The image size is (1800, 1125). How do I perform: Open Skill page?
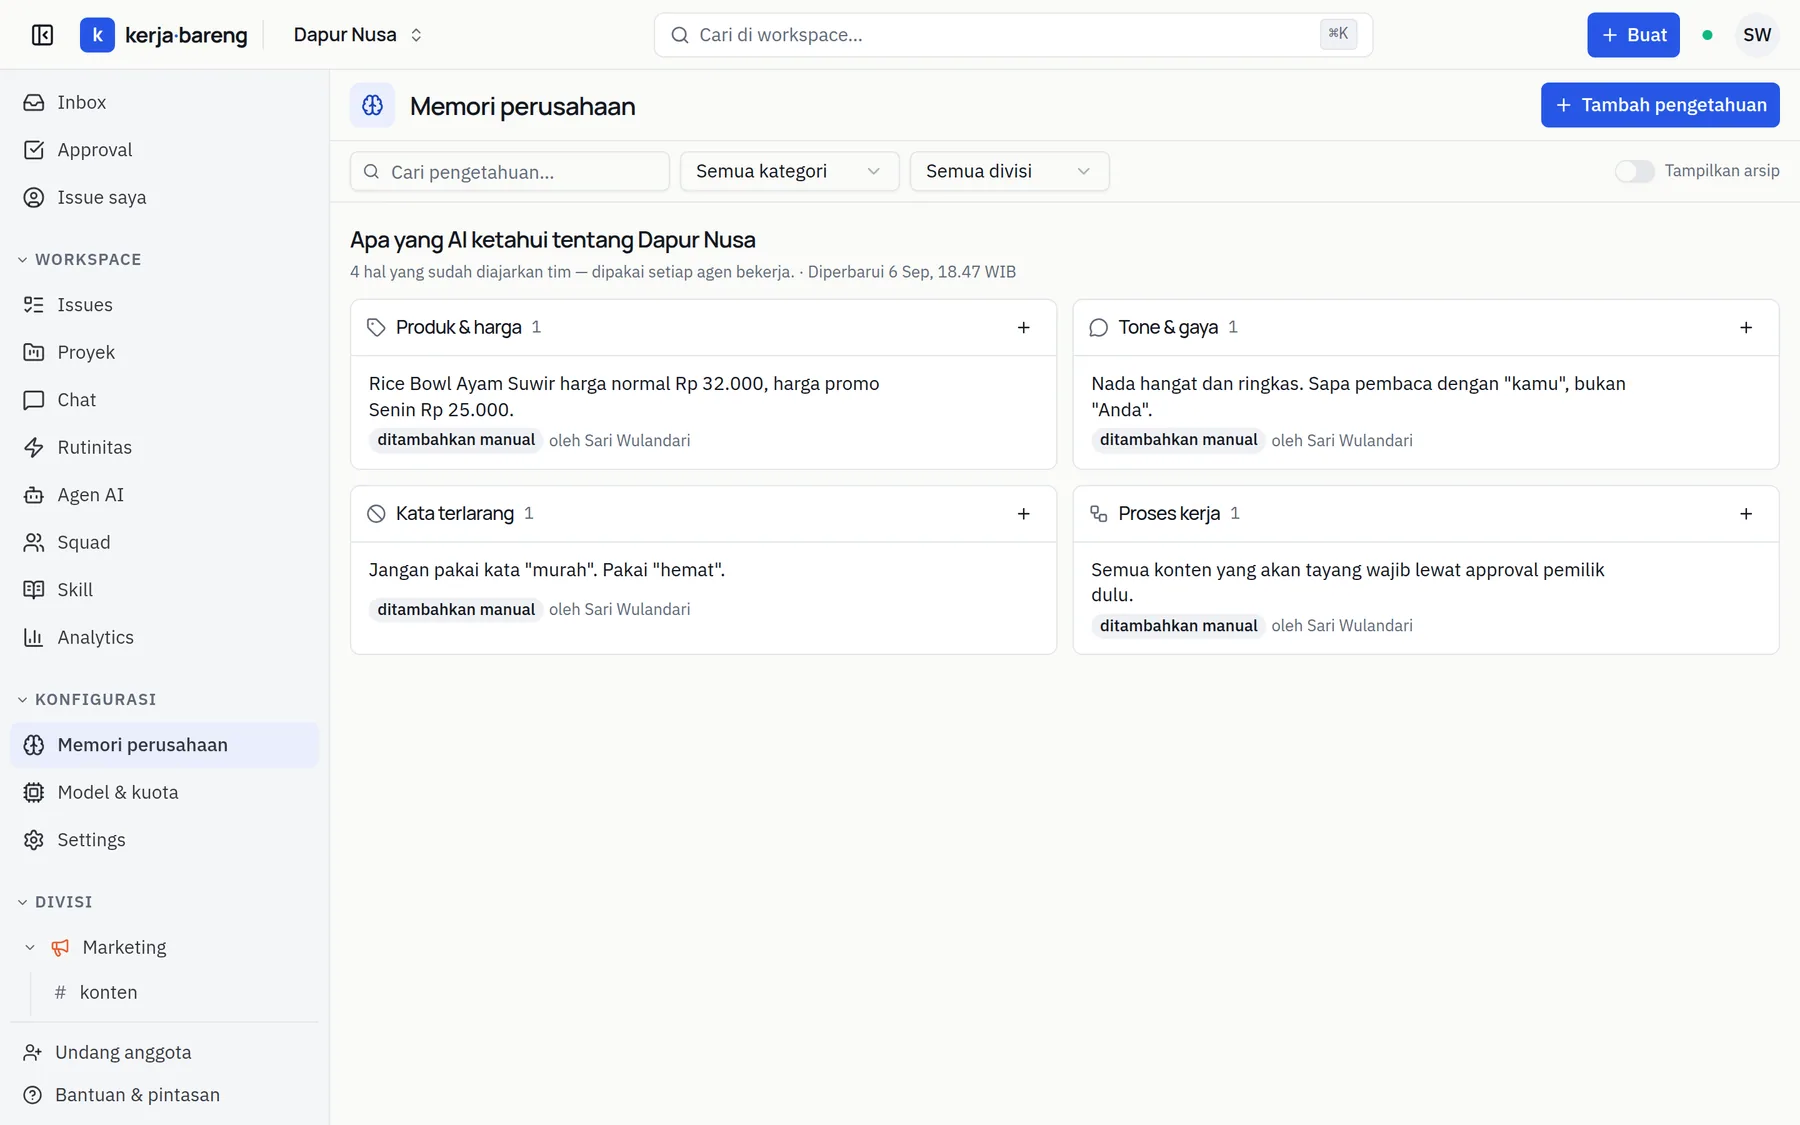[164, 590]
